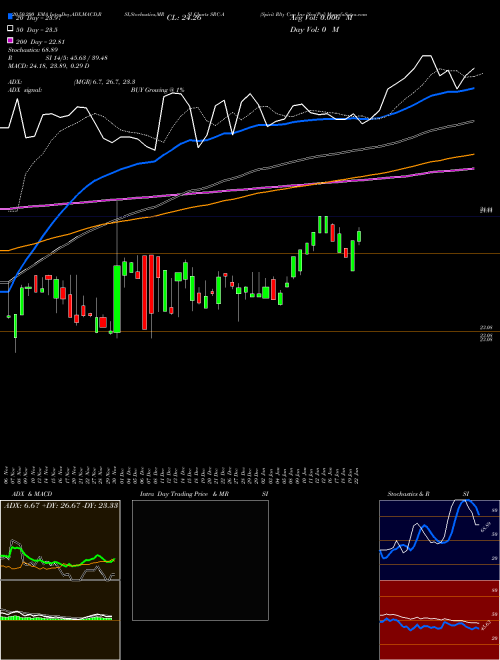Viewport: 500px width, 660px height.
Task: Click the tall green candle with long upper wick
Action: pyautogui.click(x=117, y=299)
